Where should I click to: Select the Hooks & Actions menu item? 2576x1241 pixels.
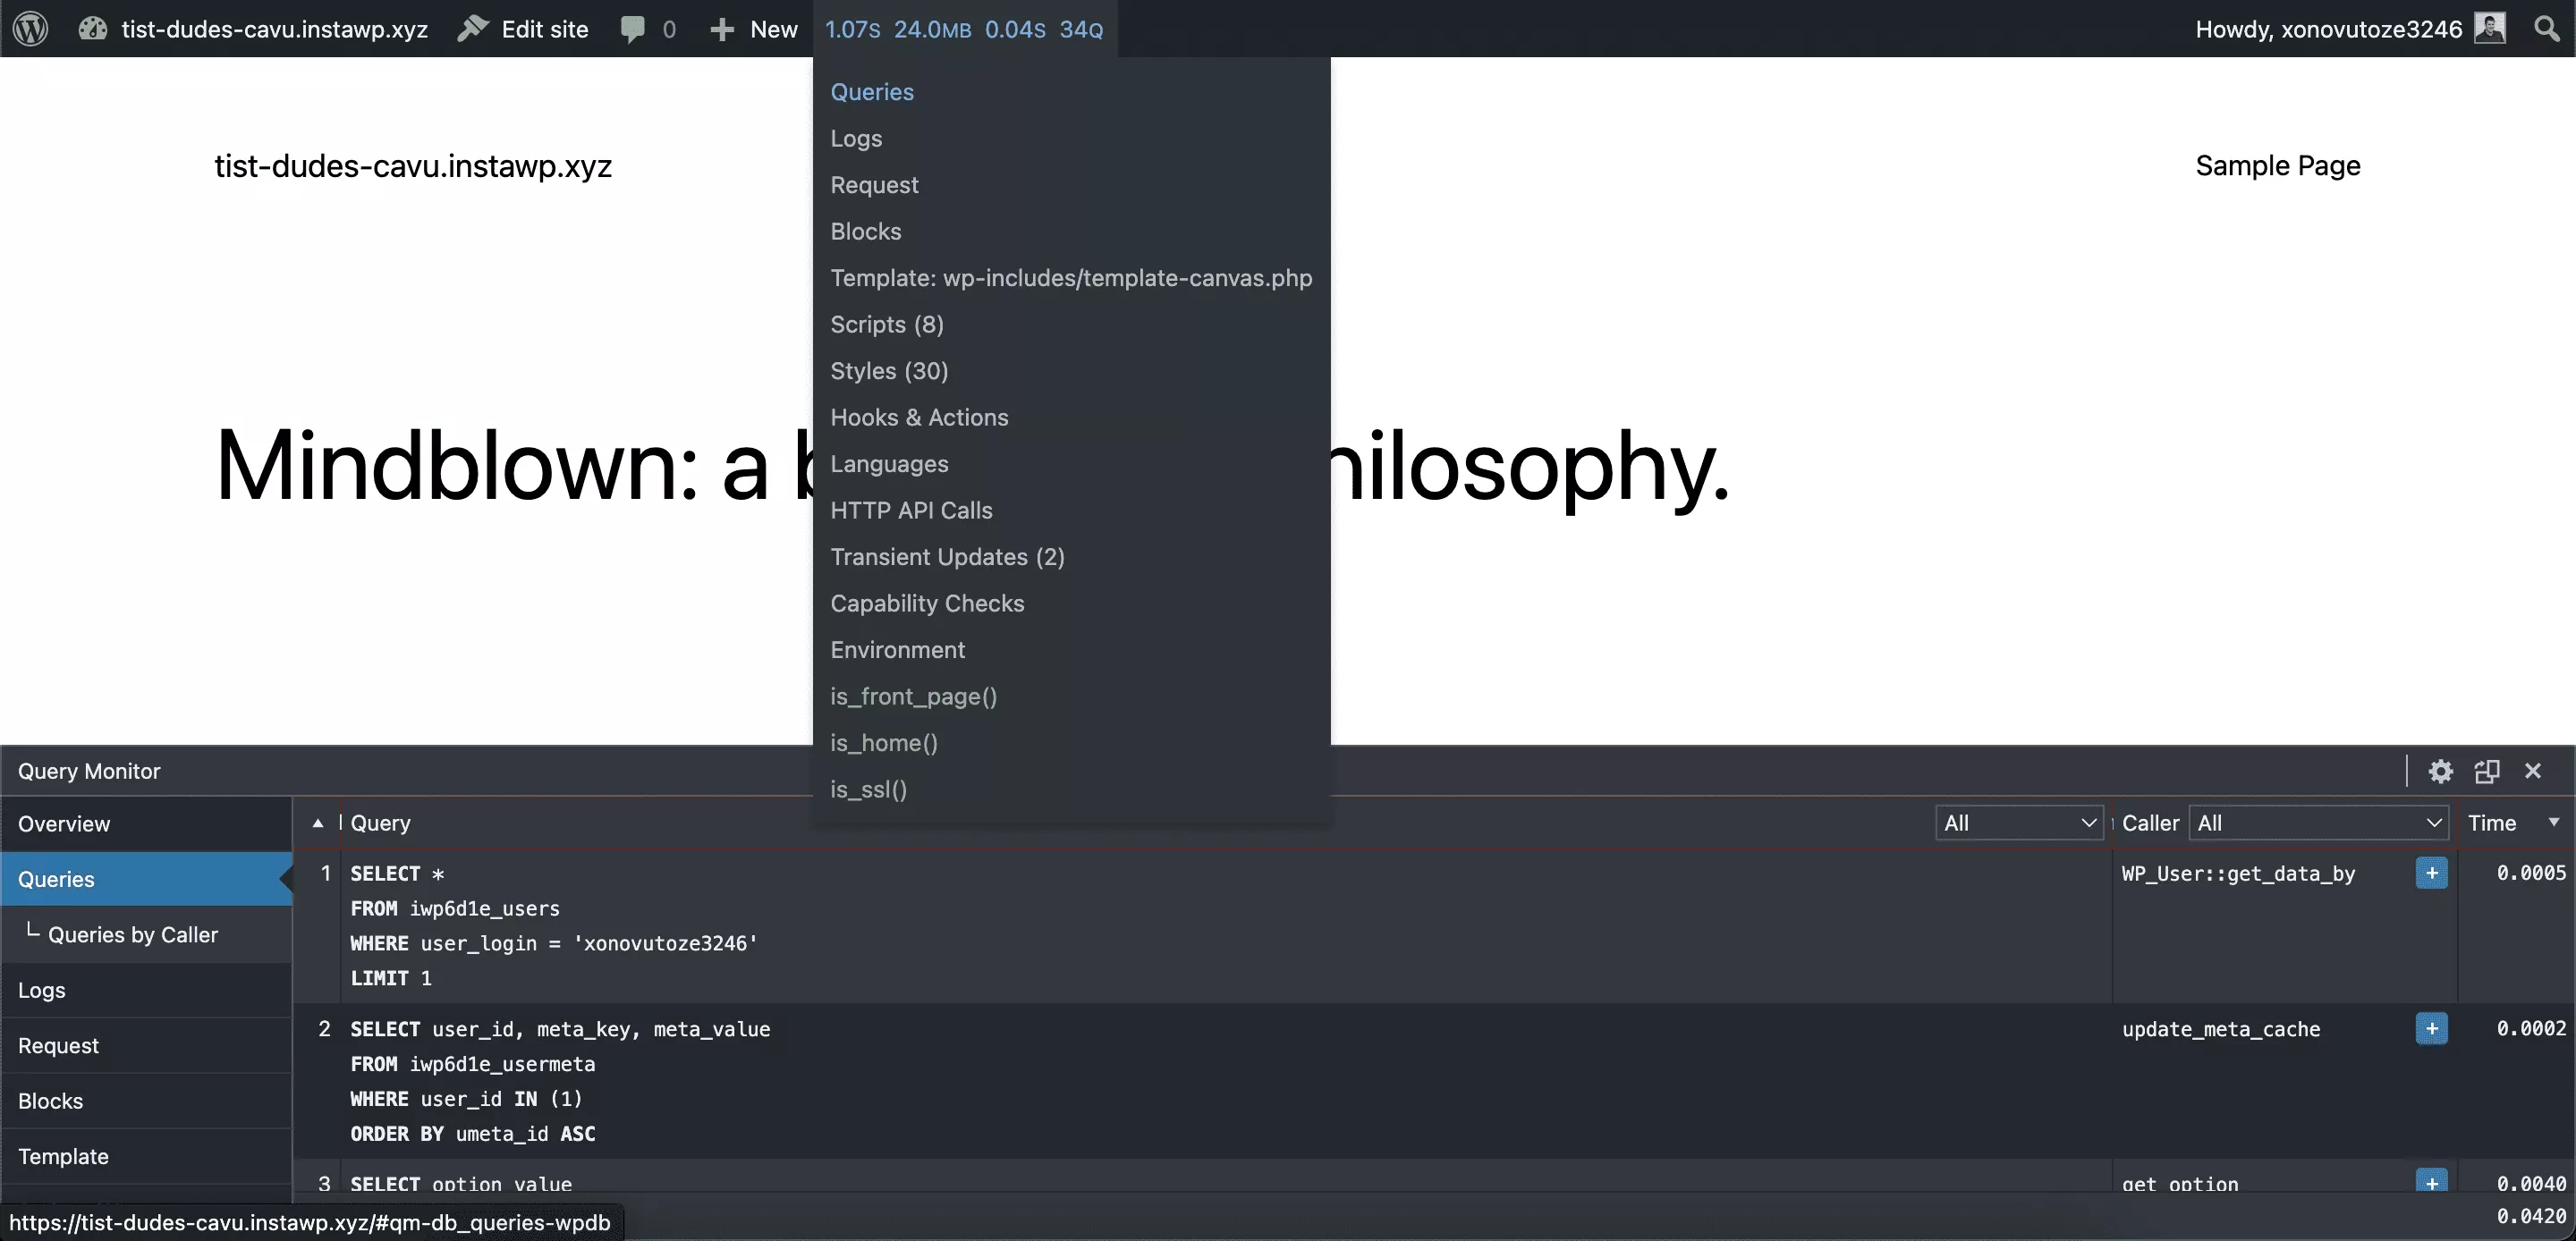click(919, 417)
